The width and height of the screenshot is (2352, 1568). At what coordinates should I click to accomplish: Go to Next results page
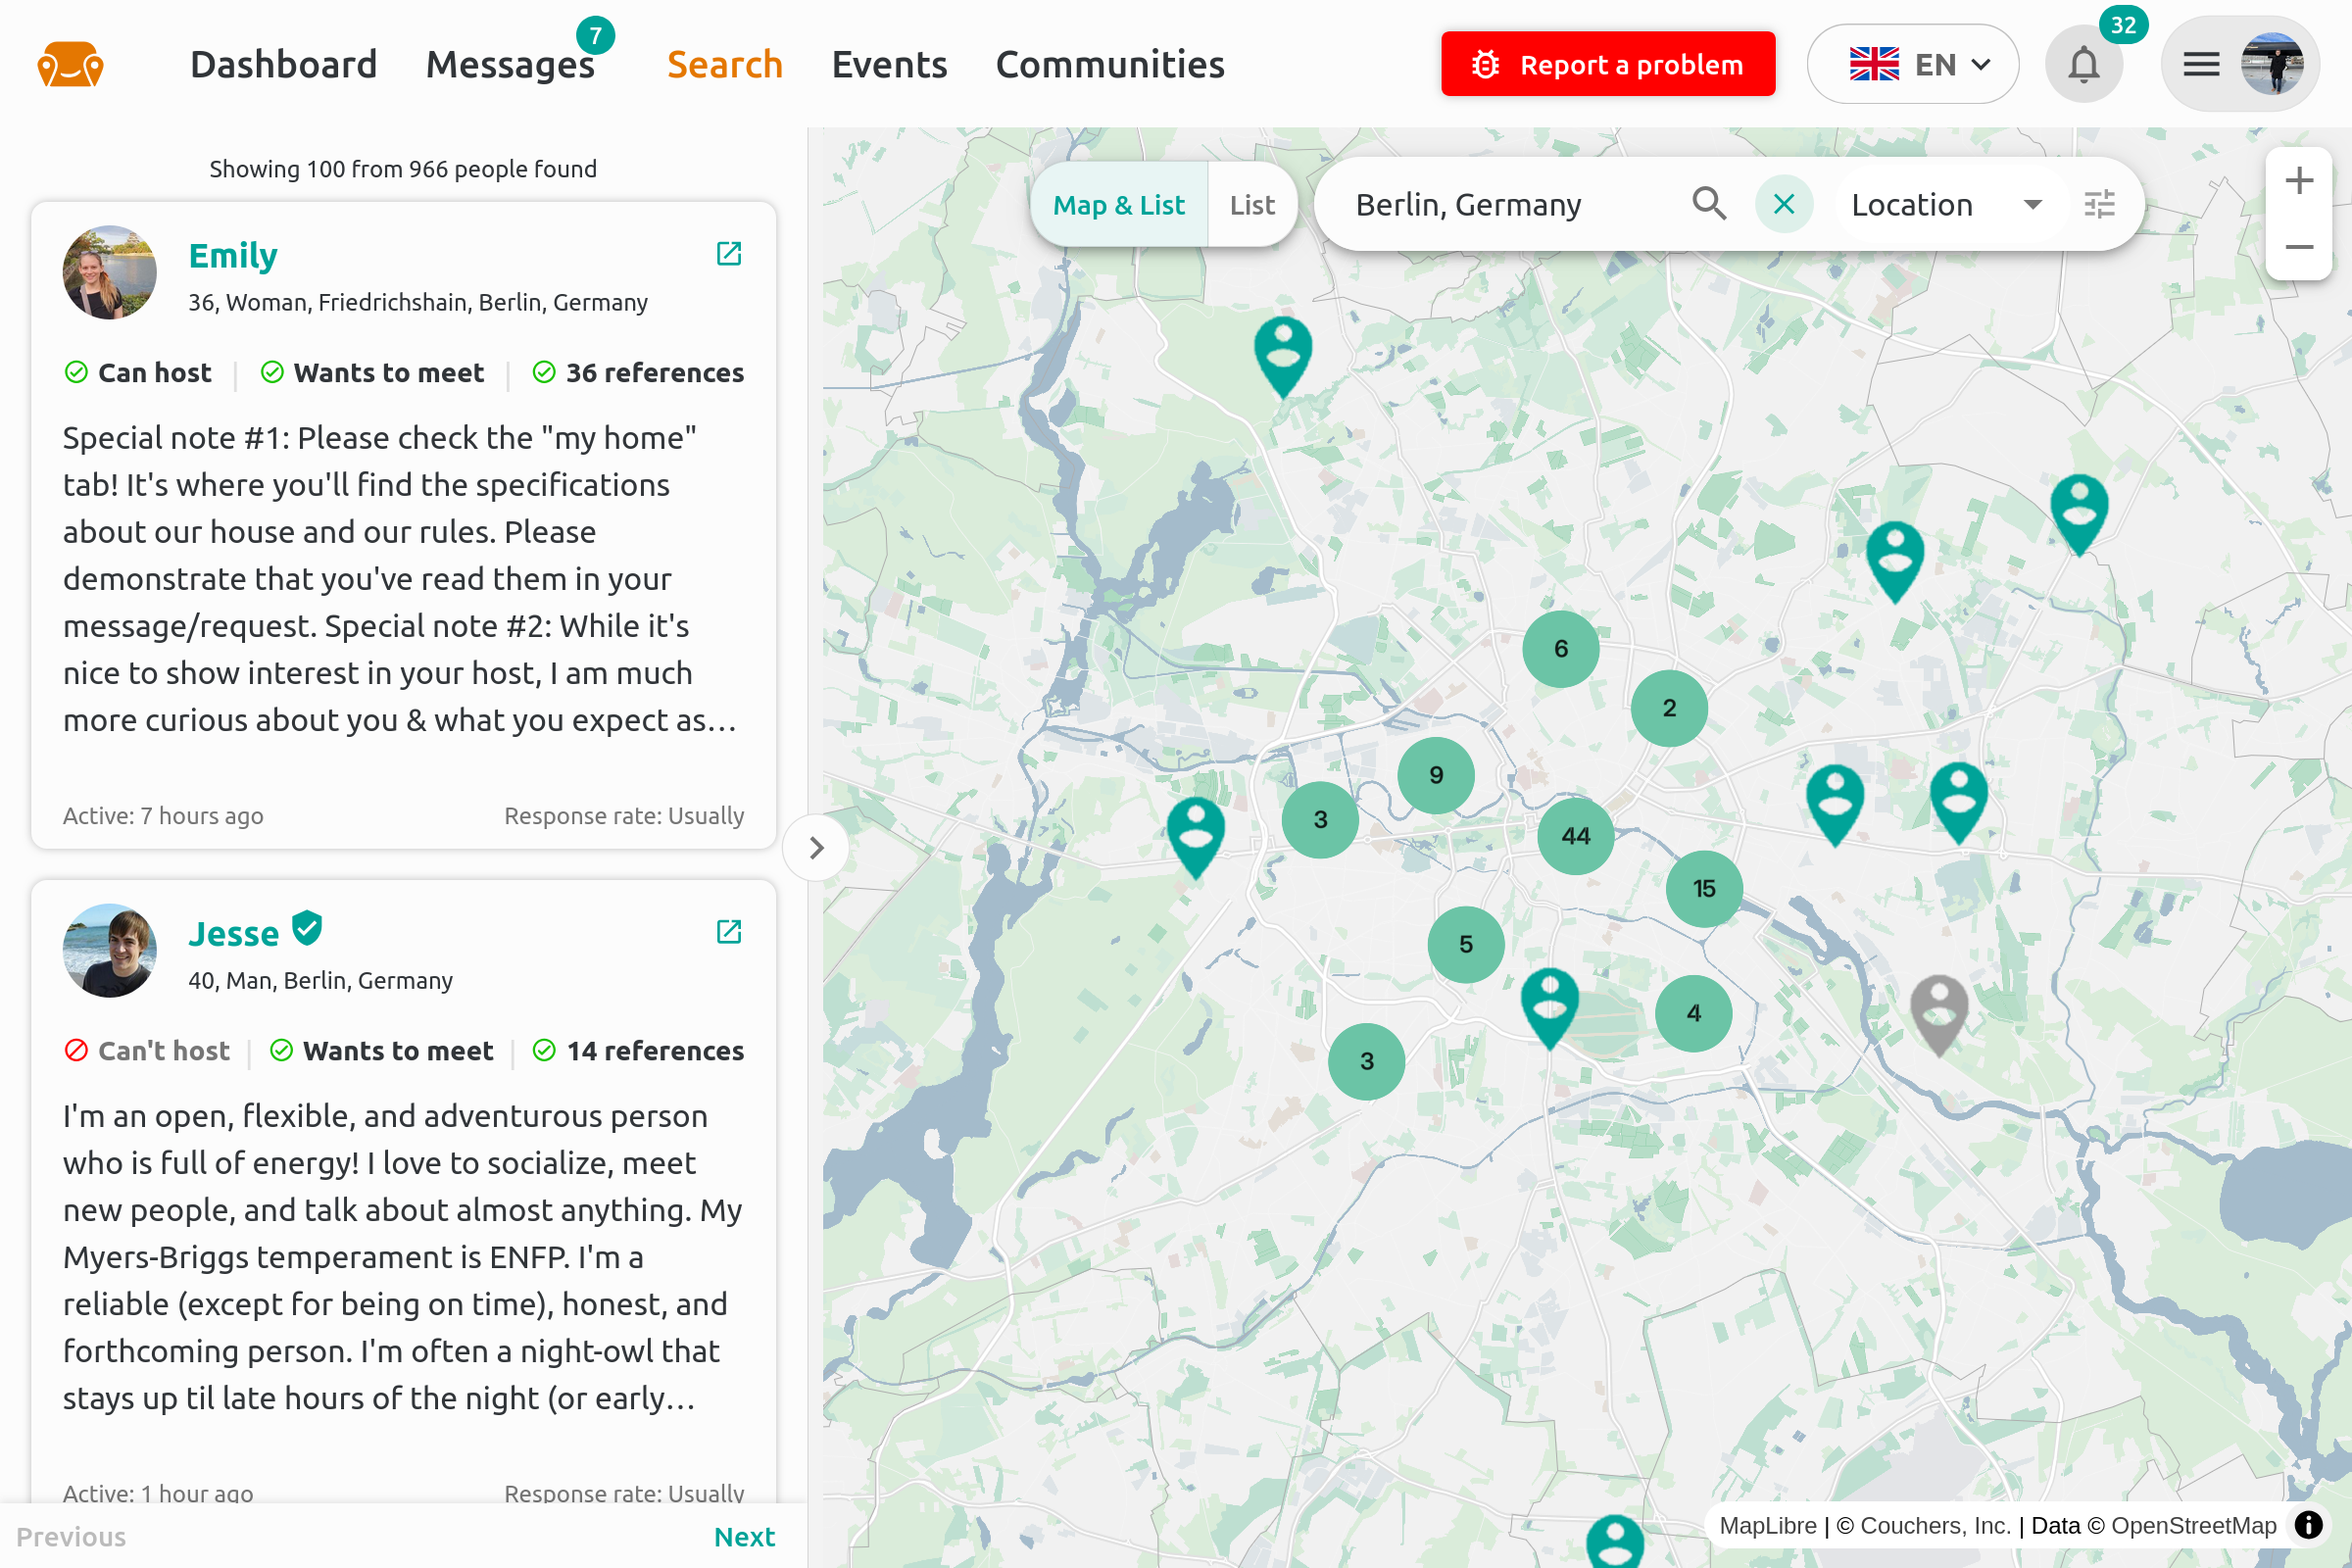point(745,1537)
